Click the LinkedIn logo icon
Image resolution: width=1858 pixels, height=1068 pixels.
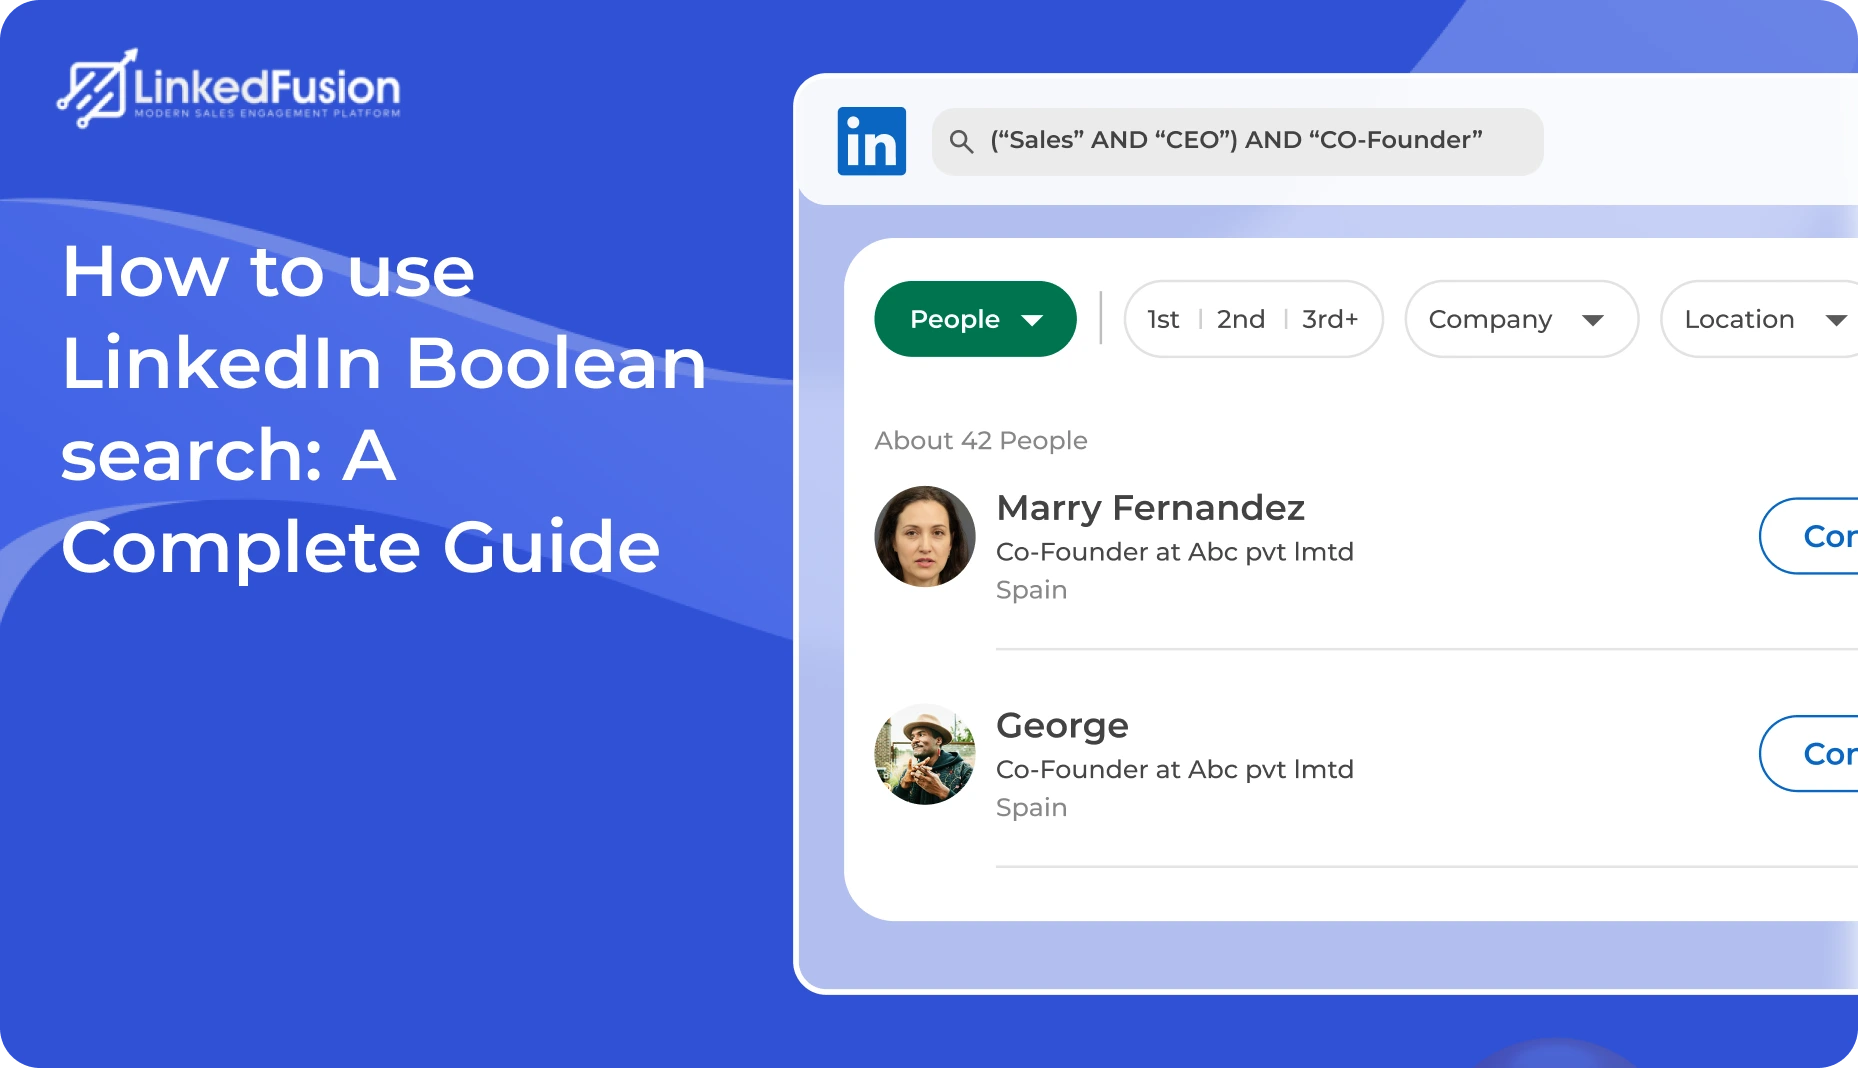coord(872,141)
